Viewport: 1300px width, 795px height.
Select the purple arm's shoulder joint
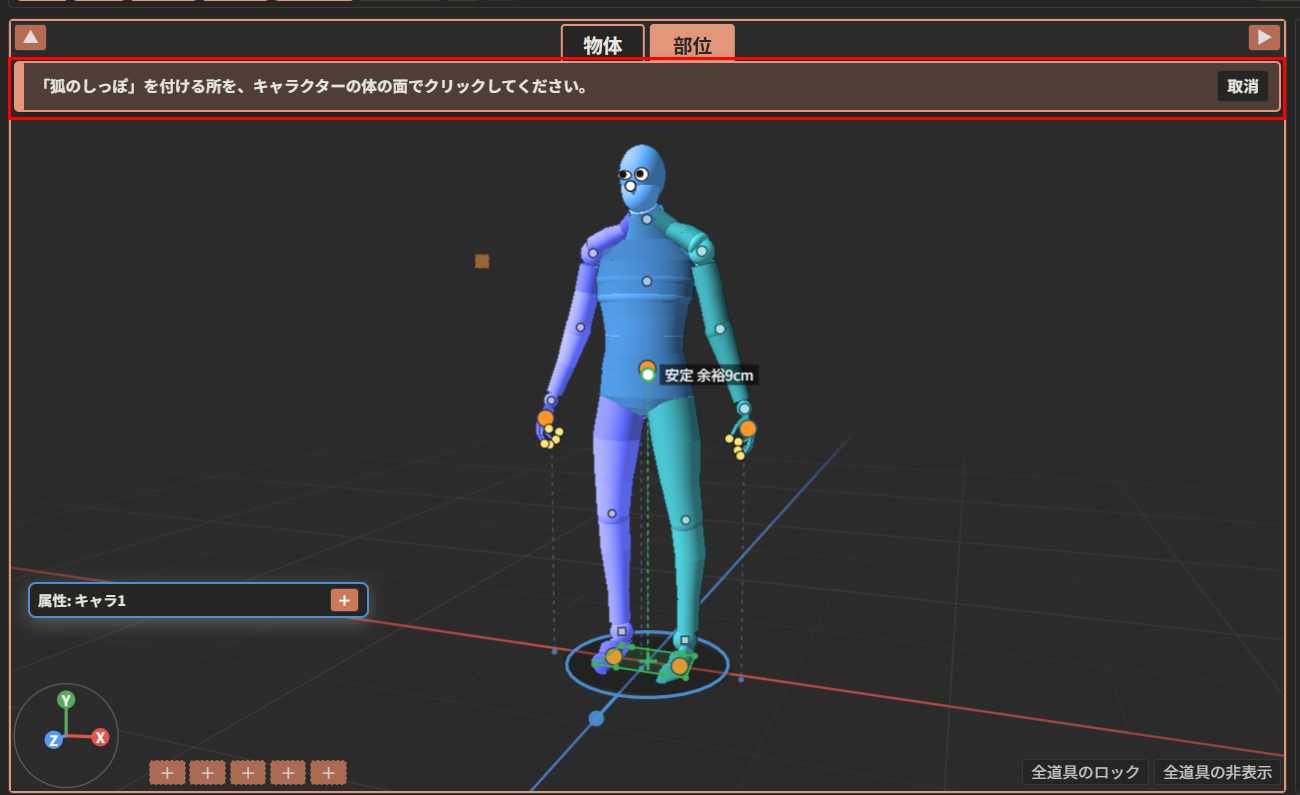tap(593, 253)
